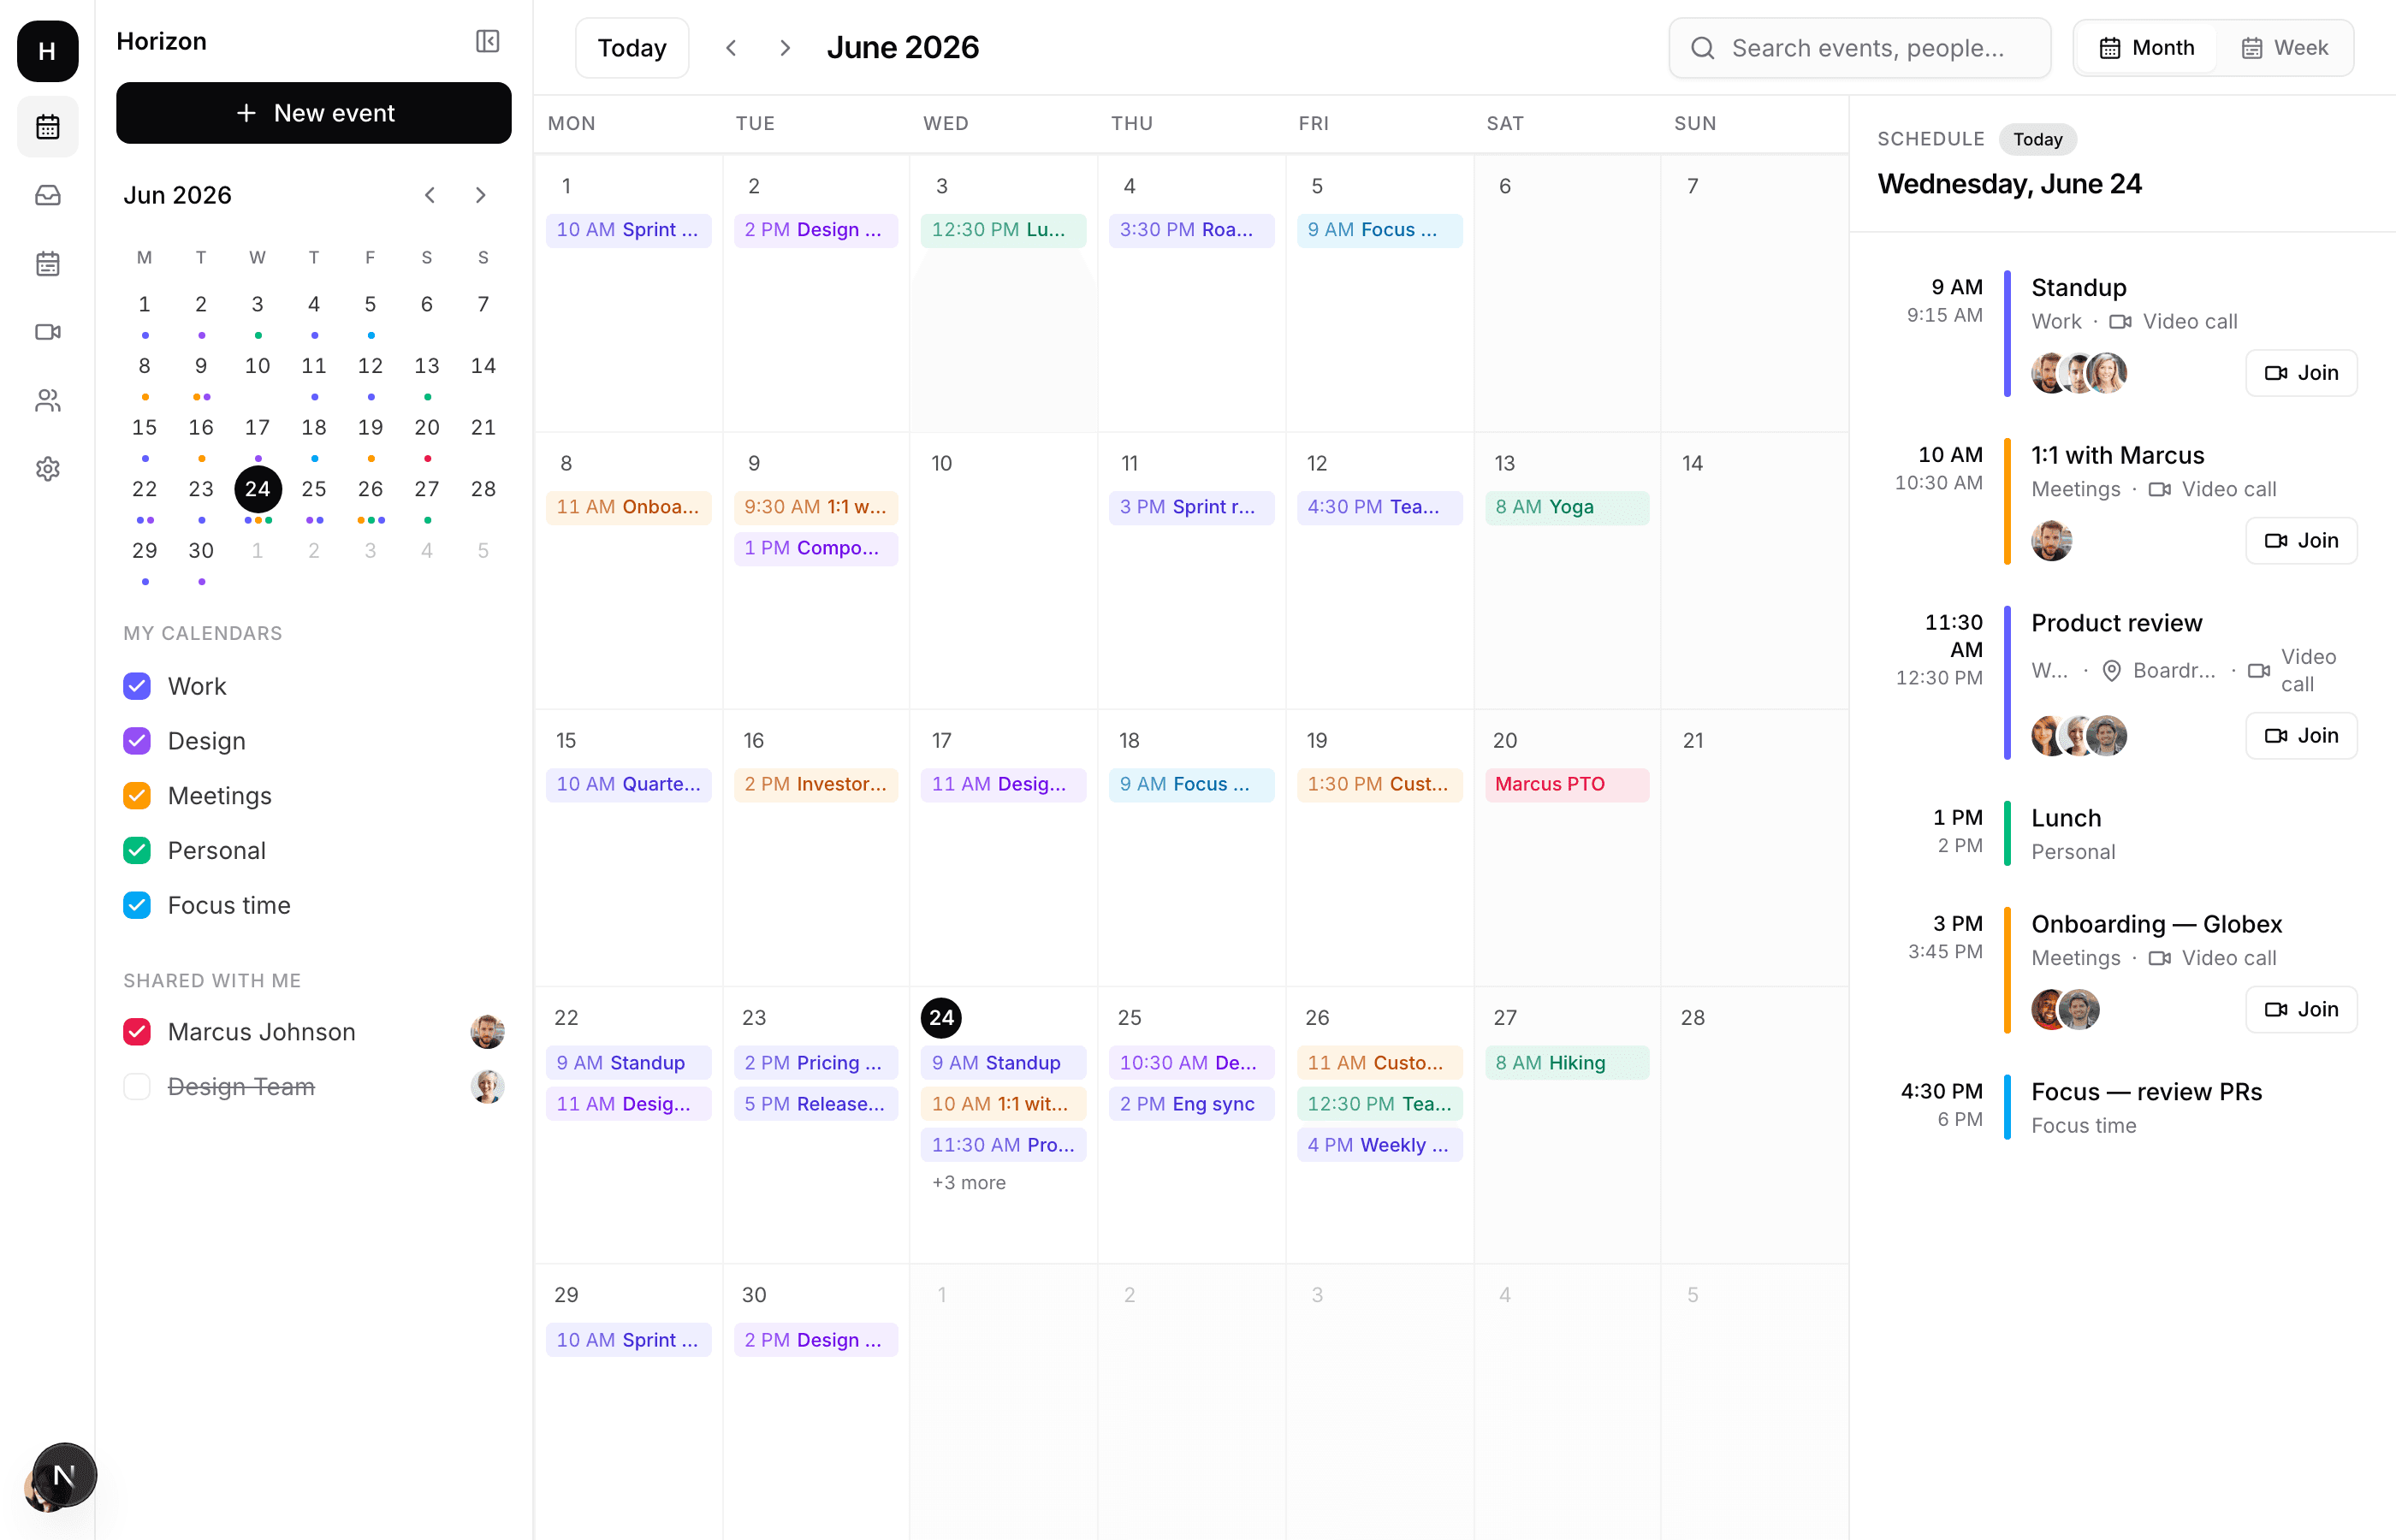The width and height of the screenshot is (2396, 1540).
Task: Open the settings gear icon in the sidebar
Action: click(x=47, y=468)
